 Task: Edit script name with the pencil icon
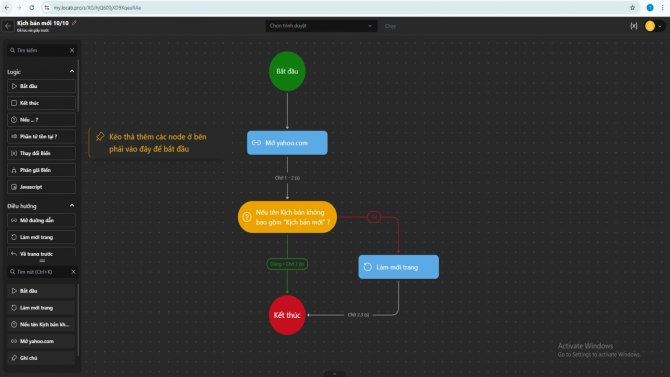coord(74,23)
